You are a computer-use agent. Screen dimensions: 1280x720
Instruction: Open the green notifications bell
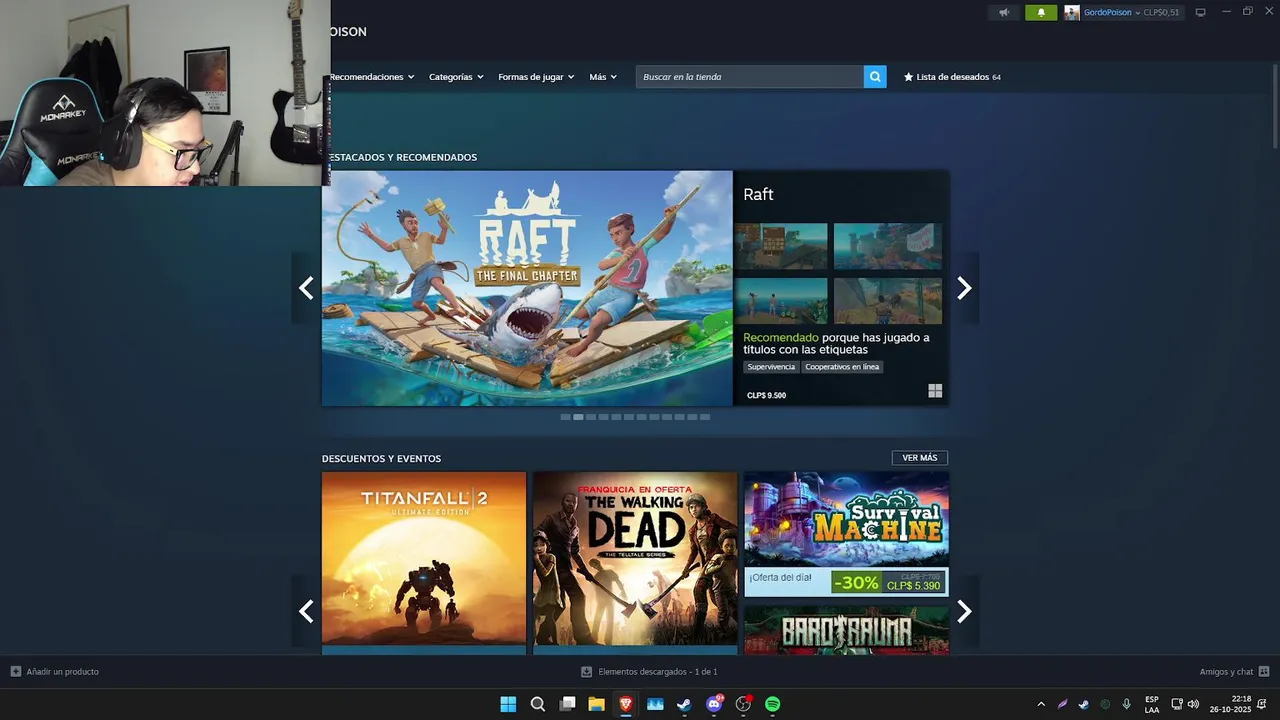pos(1041,13)
